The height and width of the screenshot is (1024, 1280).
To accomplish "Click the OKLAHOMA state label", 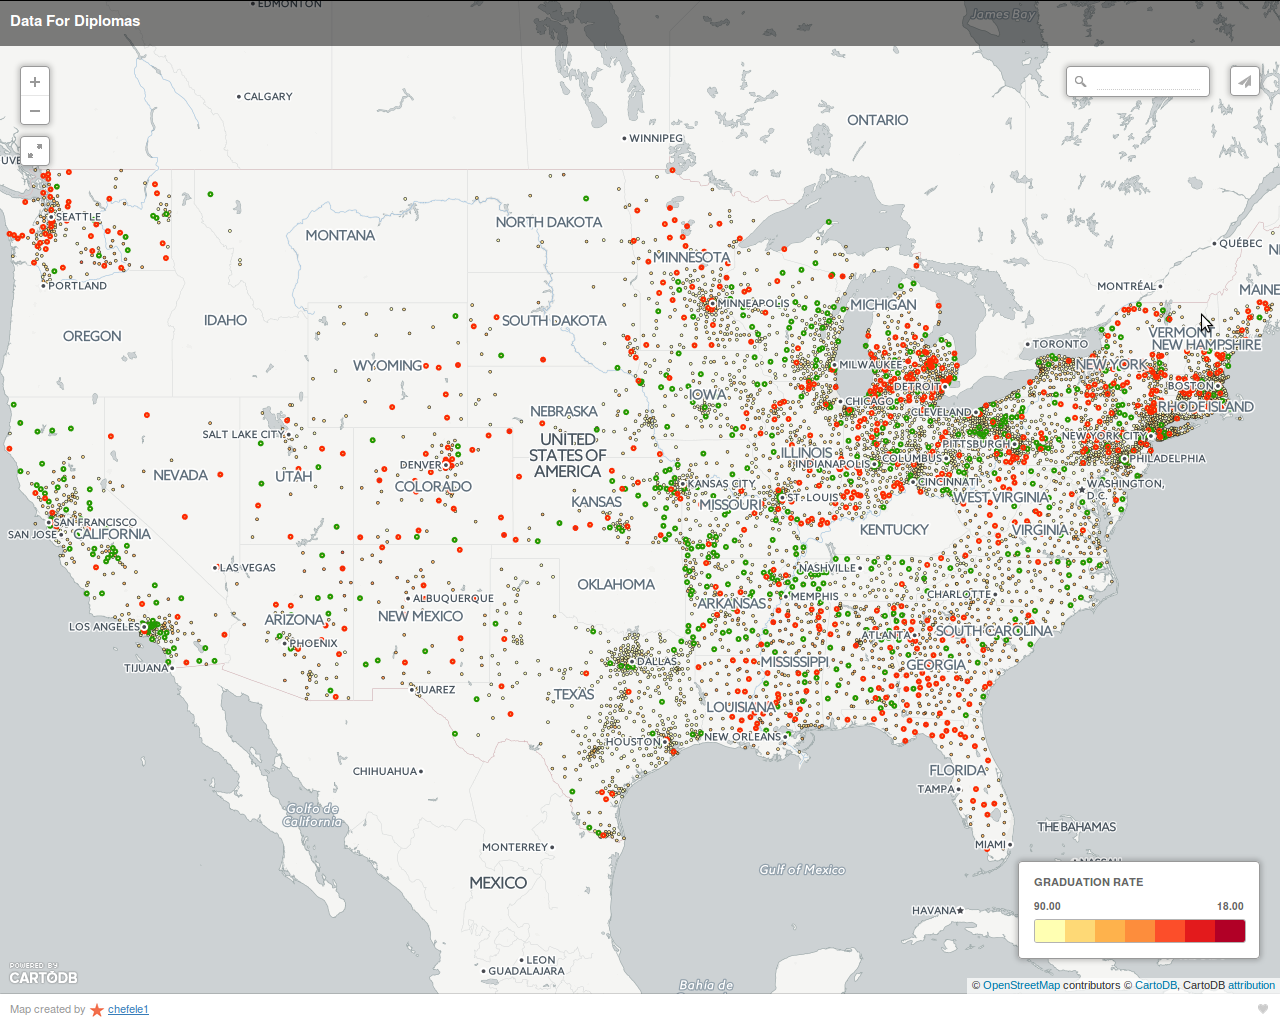I will tap(616, 584).
